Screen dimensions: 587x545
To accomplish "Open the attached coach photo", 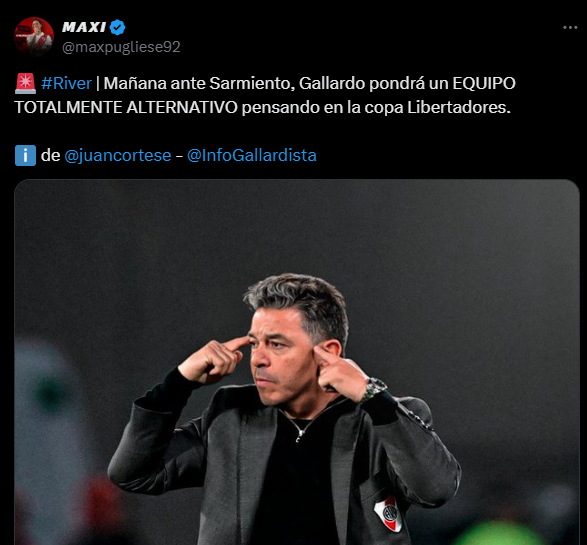I will (297, 362).
